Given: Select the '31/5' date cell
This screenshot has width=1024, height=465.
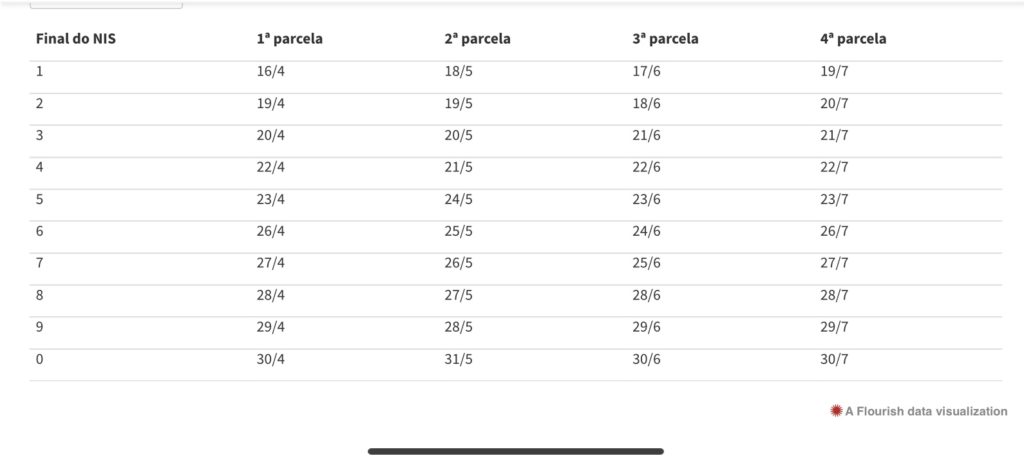Looking at the screenshot, I should tap(459, 359).
